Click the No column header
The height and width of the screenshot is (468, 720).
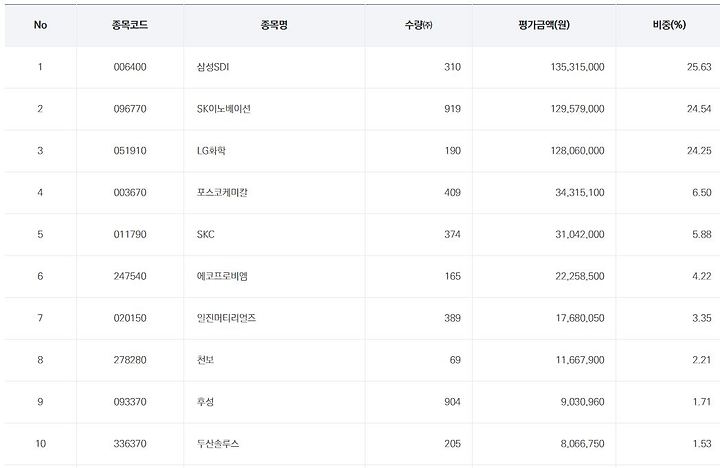40,25
